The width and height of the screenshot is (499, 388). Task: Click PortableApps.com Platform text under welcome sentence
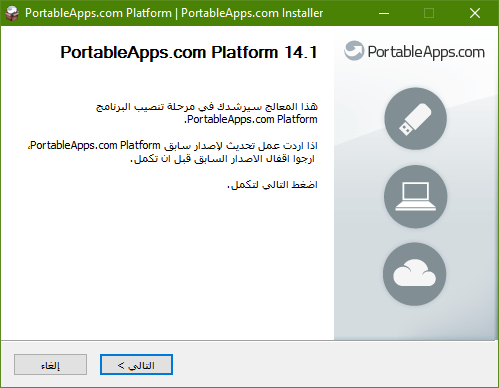(252, 119)
